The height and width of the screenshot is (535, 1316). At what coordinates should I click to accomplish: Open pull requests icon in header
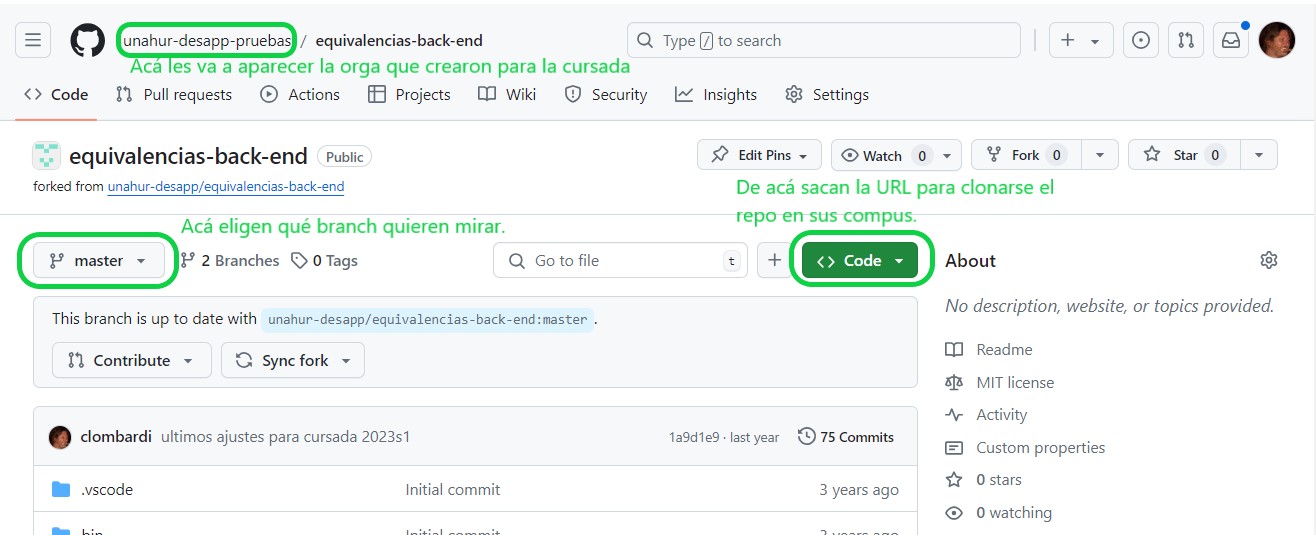pos(1186,41)
